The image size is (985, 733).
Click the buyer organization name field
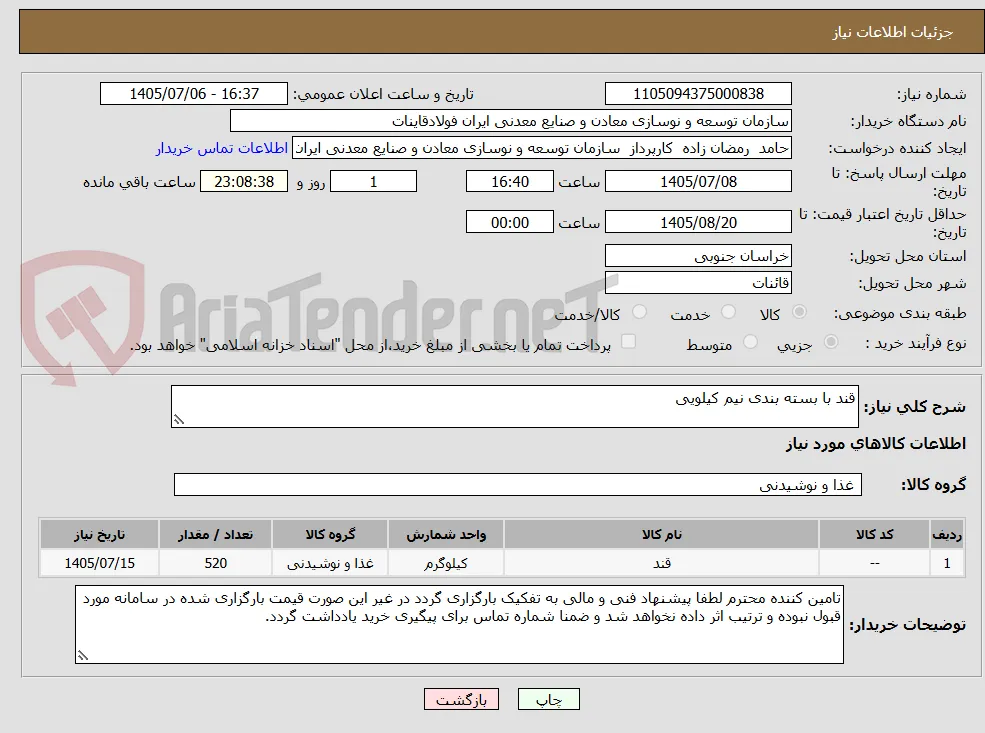[x=510, y=121]
